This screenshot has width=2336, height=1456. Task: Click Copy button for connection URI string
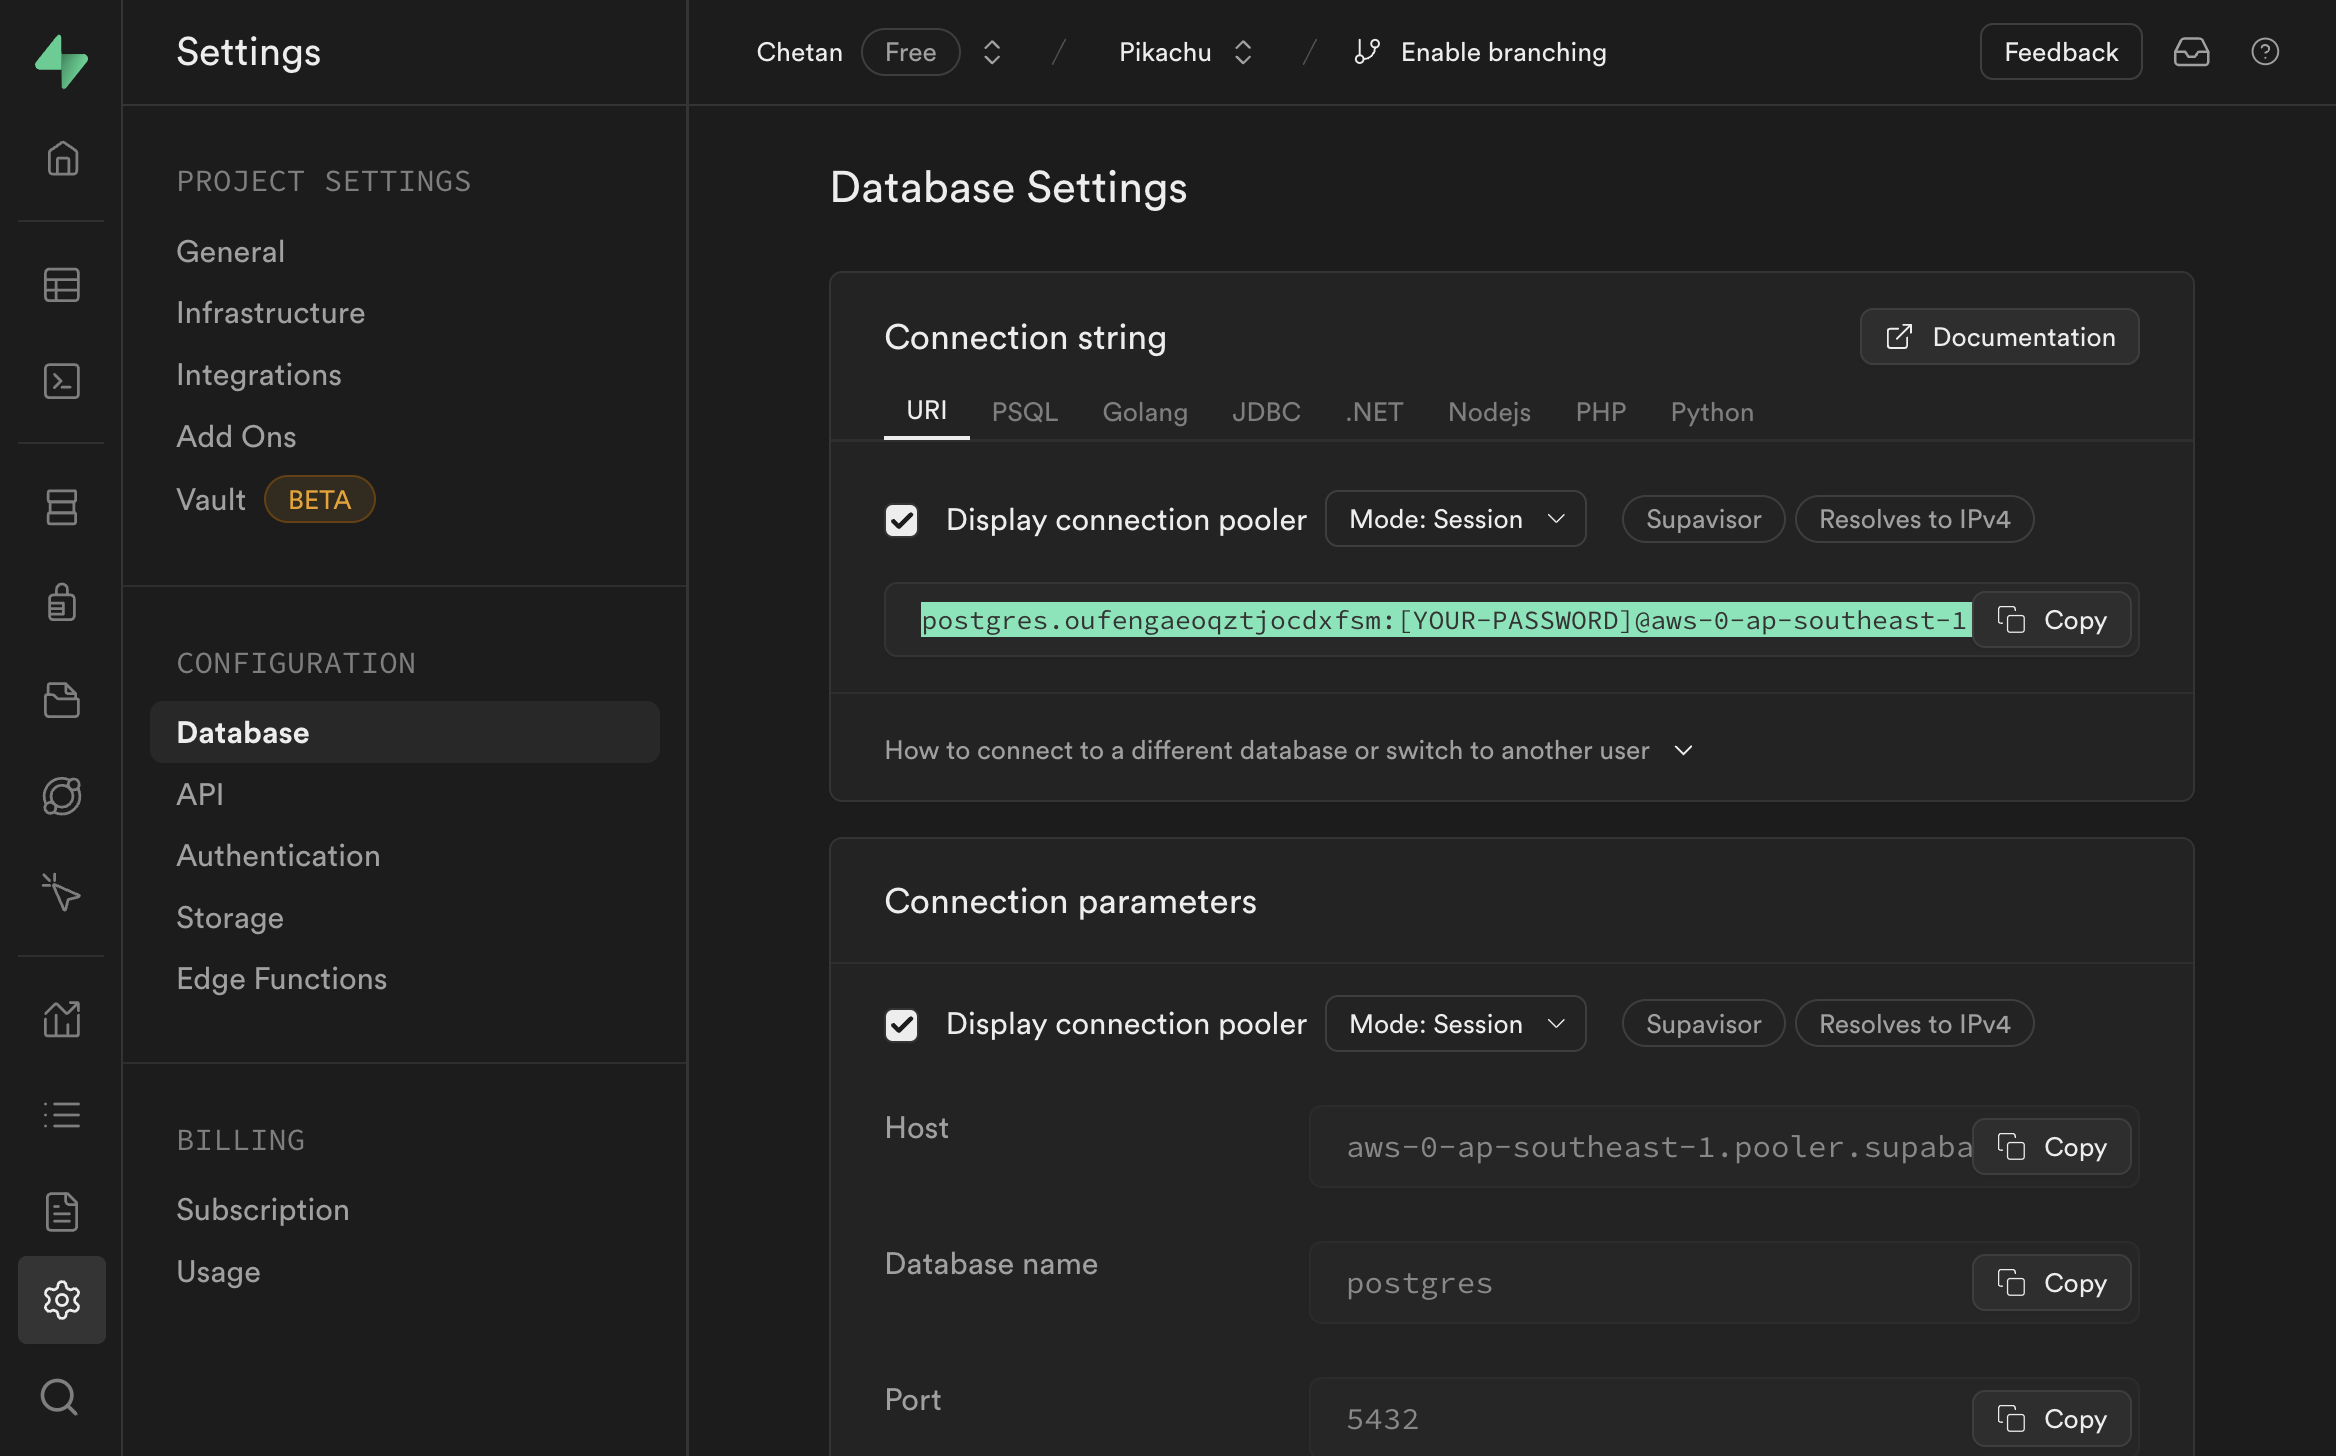2053,619
